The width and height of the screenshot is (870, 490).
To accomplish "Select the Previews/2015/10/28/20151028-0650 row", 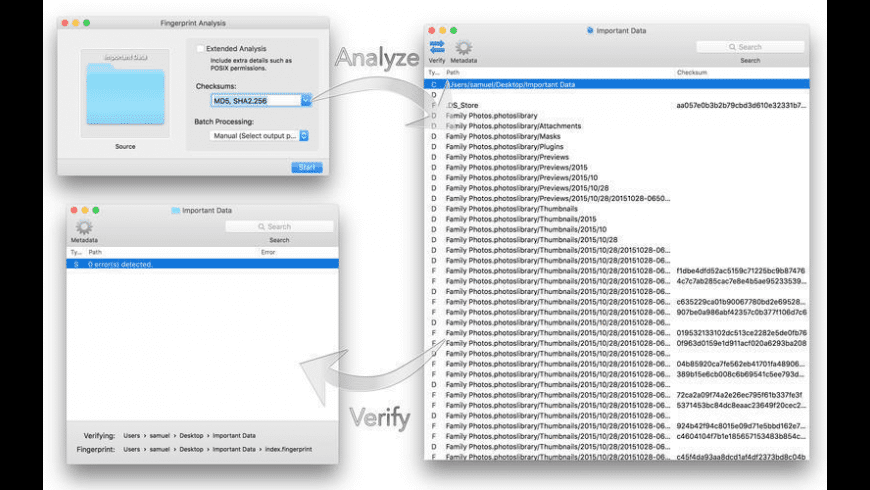I will pos(616,198).
